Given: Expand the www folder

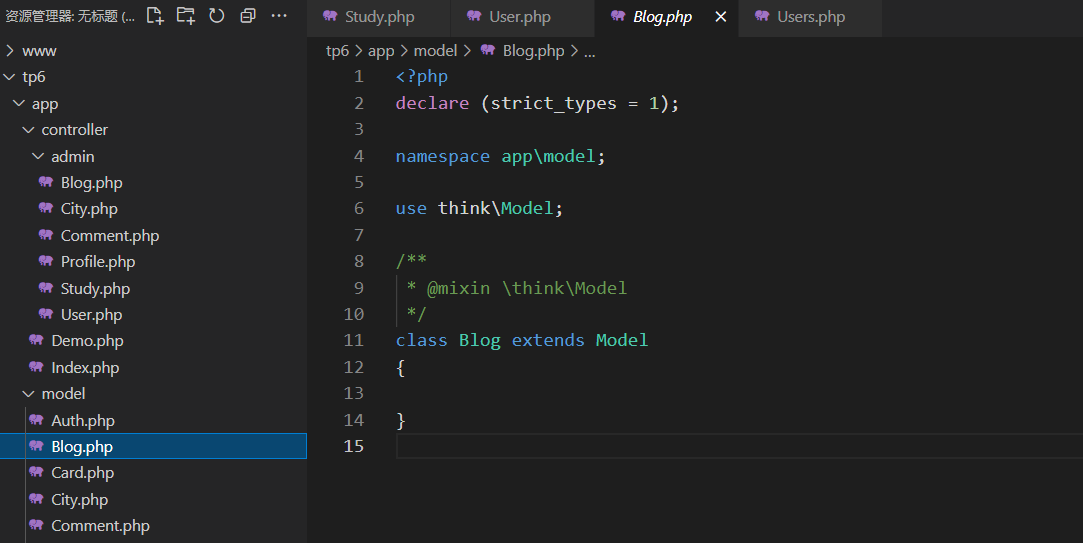Looking at the screenshot, I should click(x=153, y=51).
